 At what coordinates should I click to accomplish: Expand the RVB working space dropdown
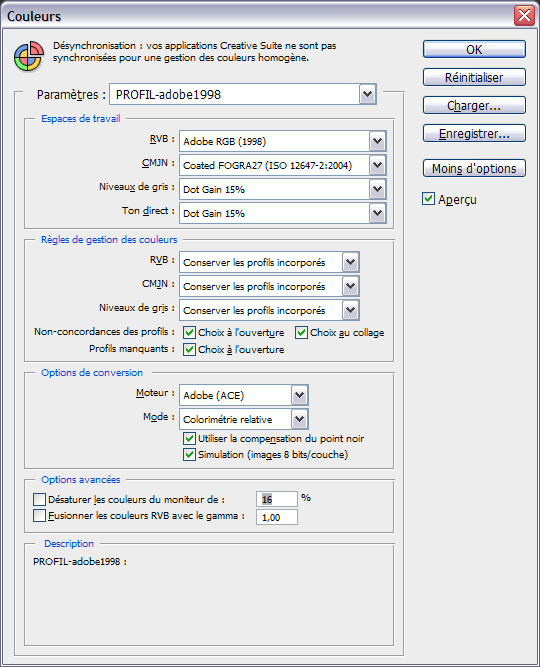click(283, 141)
